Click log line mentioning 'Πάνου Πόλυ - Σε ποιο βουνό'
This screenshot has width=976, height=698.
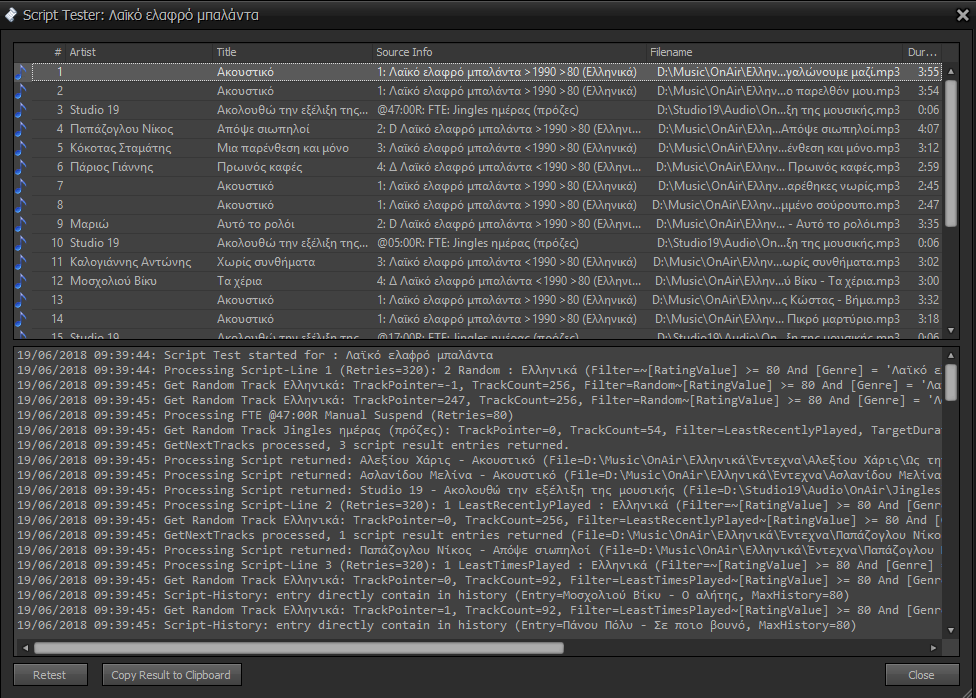(436, 625)
